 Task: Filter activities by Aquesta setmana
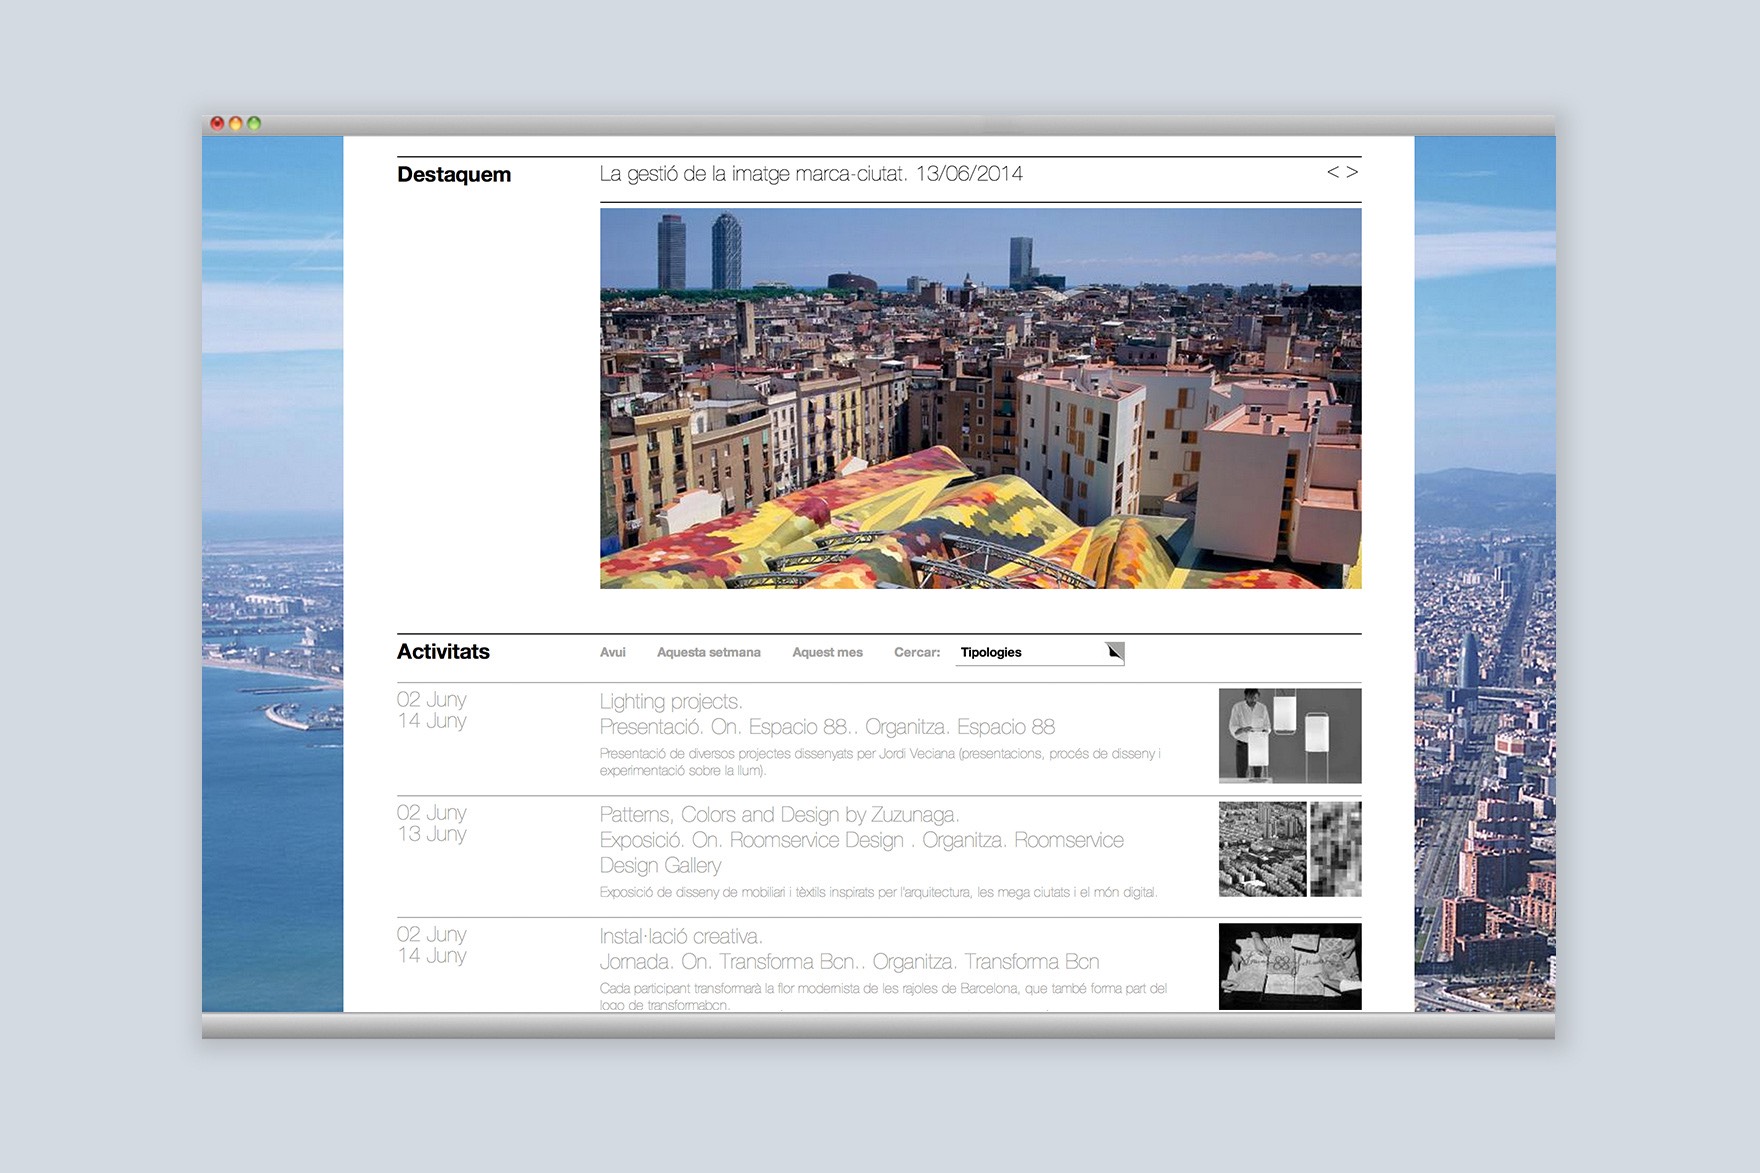click(709, 652)
